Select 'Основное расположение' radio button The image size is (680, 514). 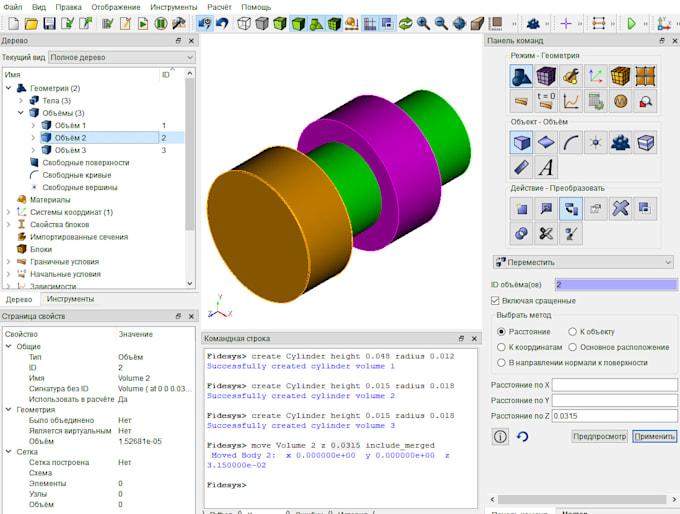click(x=572, y=347)
